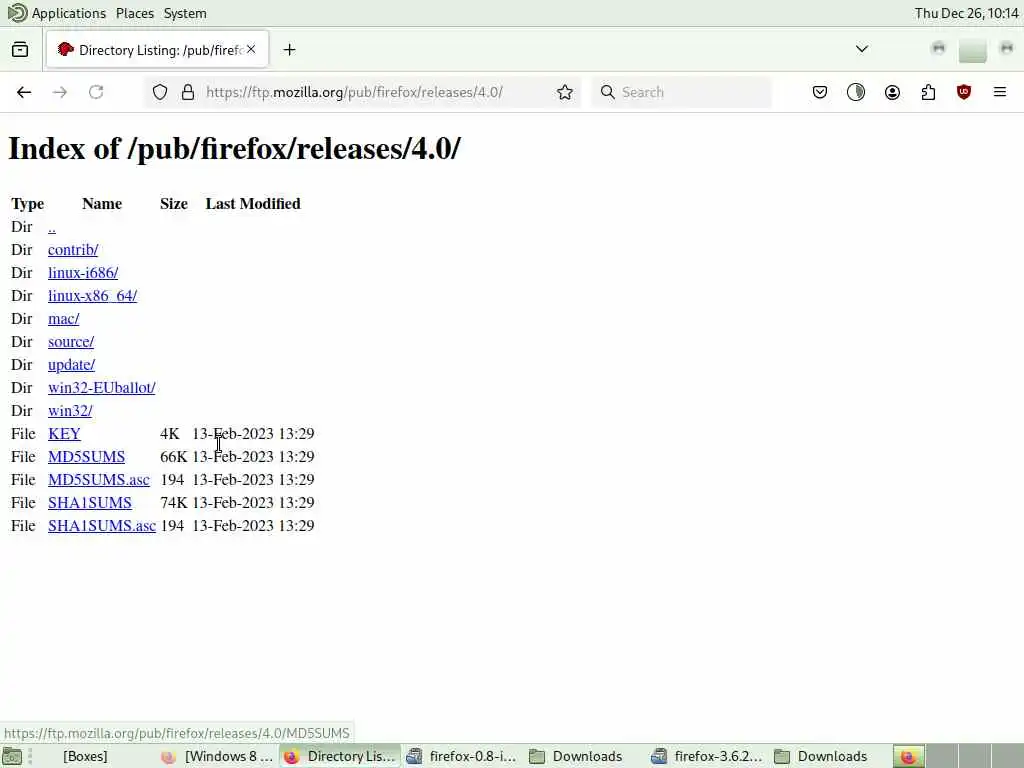Switch to [Windows 8 ...] taskbar window
Viewport: 1024px width, 768px height.
coord(218,756)
